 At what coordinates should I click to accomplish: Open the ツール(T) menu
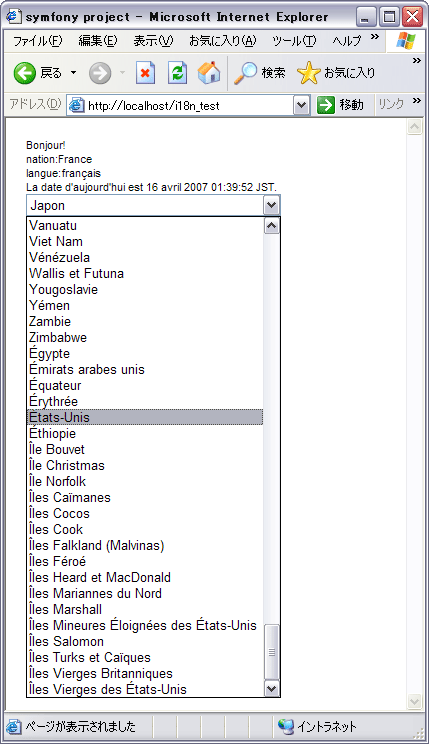click(294, 41)
